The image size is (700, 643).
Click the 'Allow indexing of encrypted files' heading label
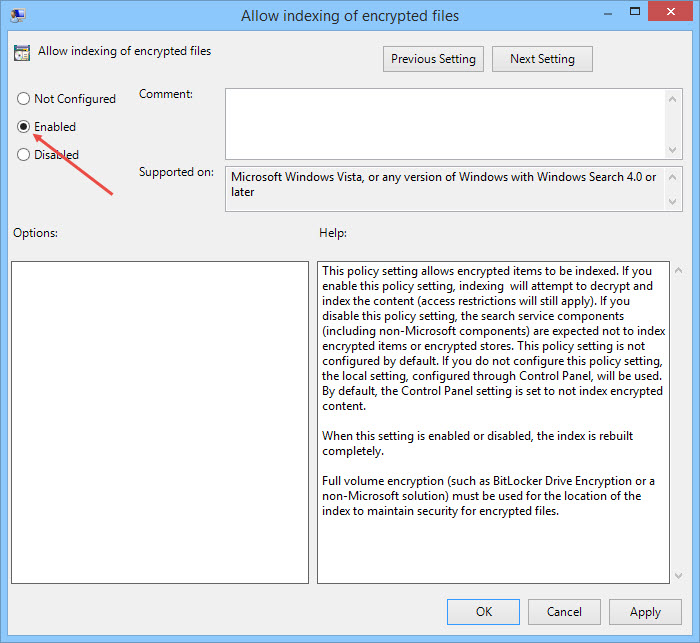click(x=125, y=51)
